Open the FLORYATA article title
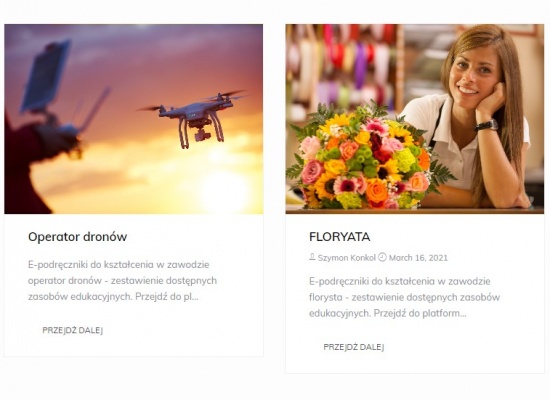This screenshot has height=400, width=550. pyautogui.click(x=340, y=237)
